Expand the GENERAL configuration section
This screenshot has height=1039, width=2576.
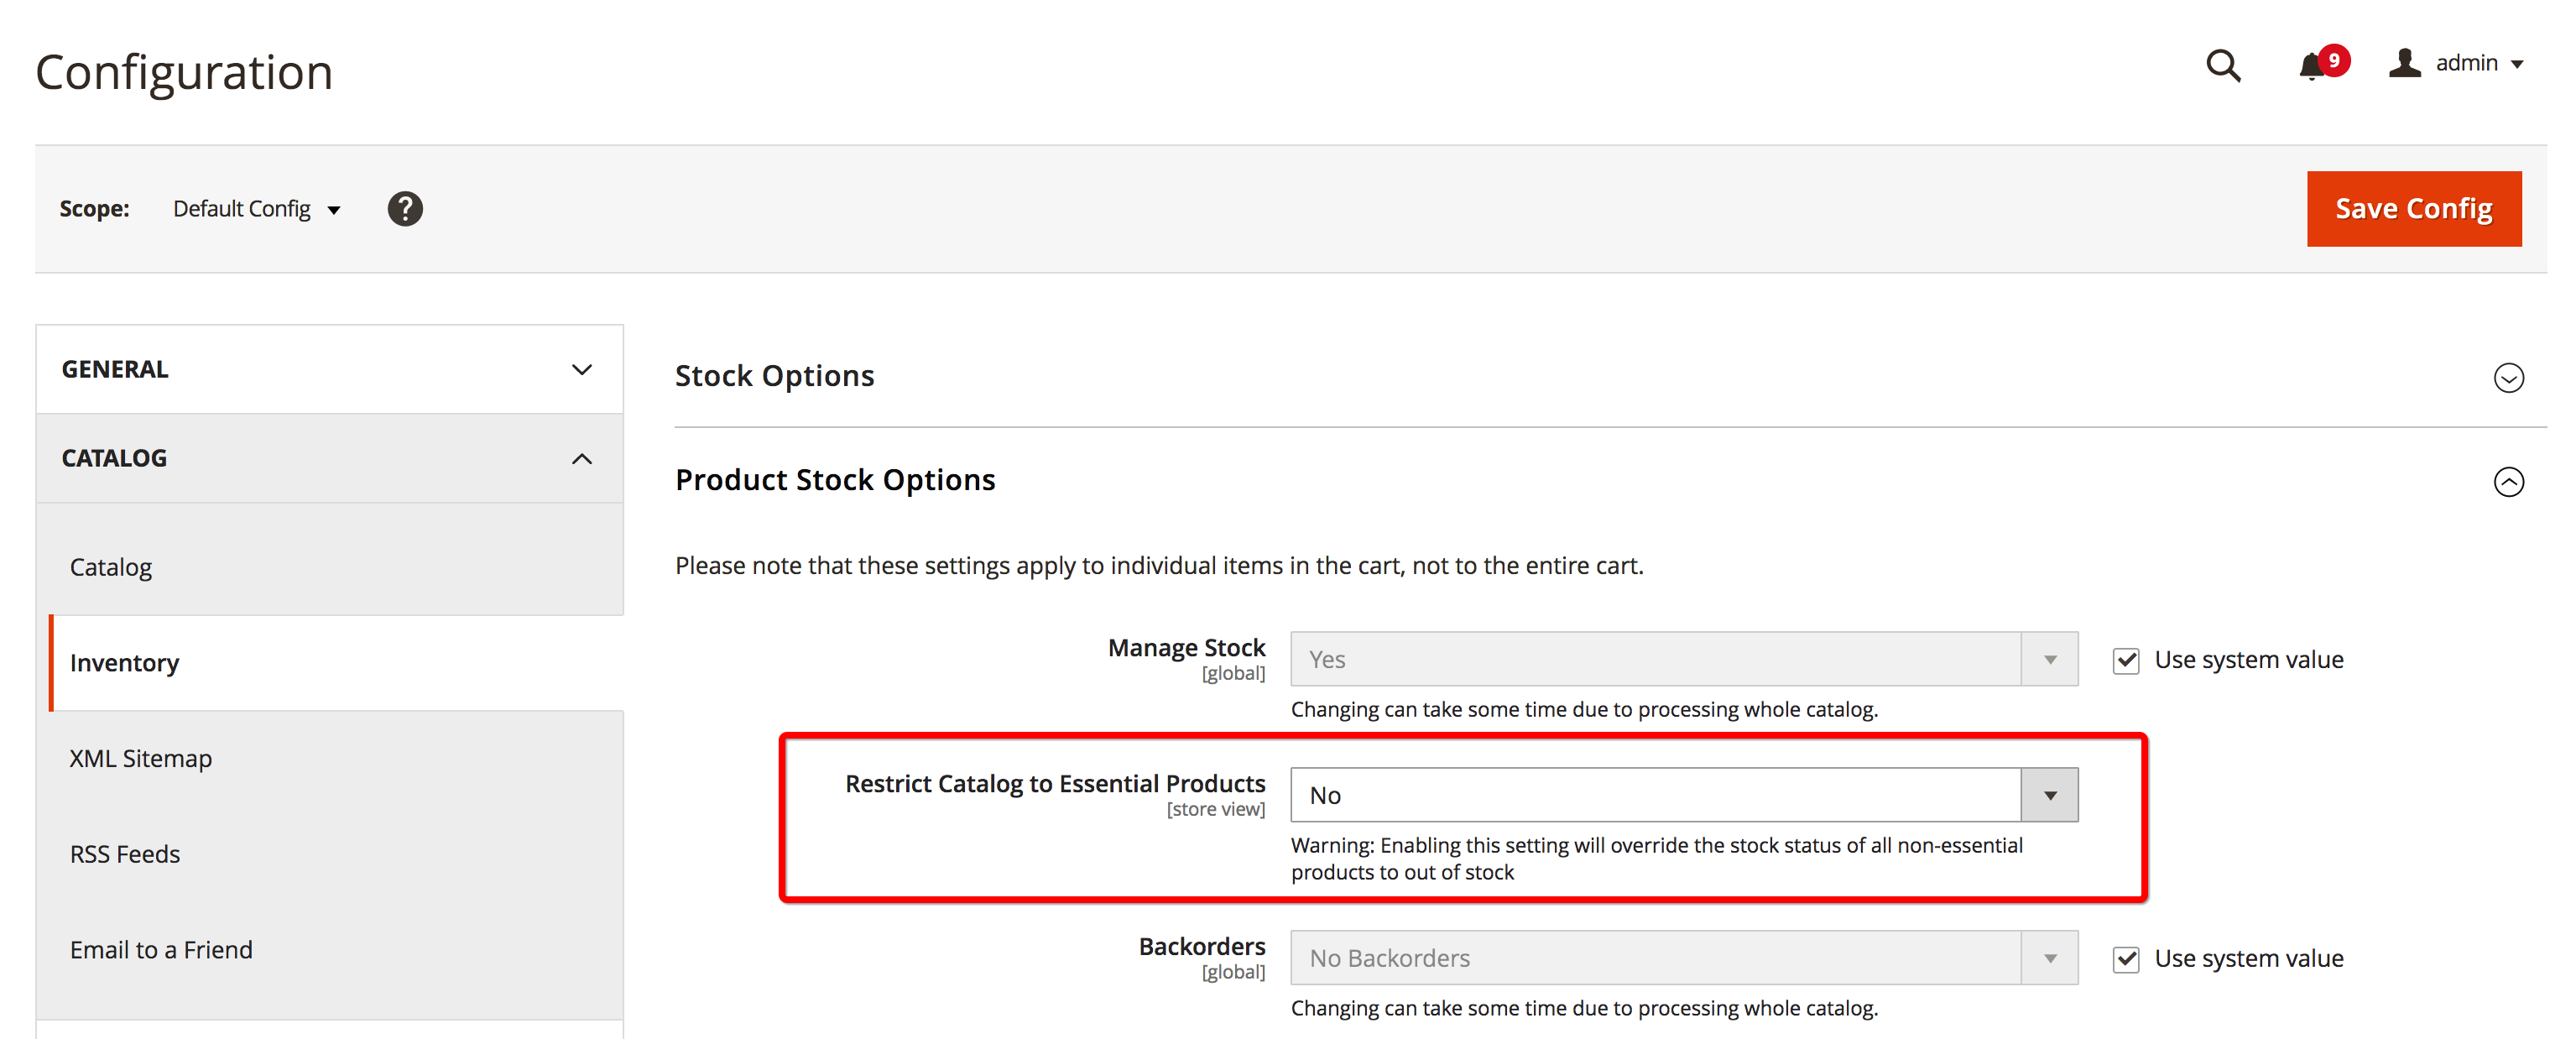point(329,370)
